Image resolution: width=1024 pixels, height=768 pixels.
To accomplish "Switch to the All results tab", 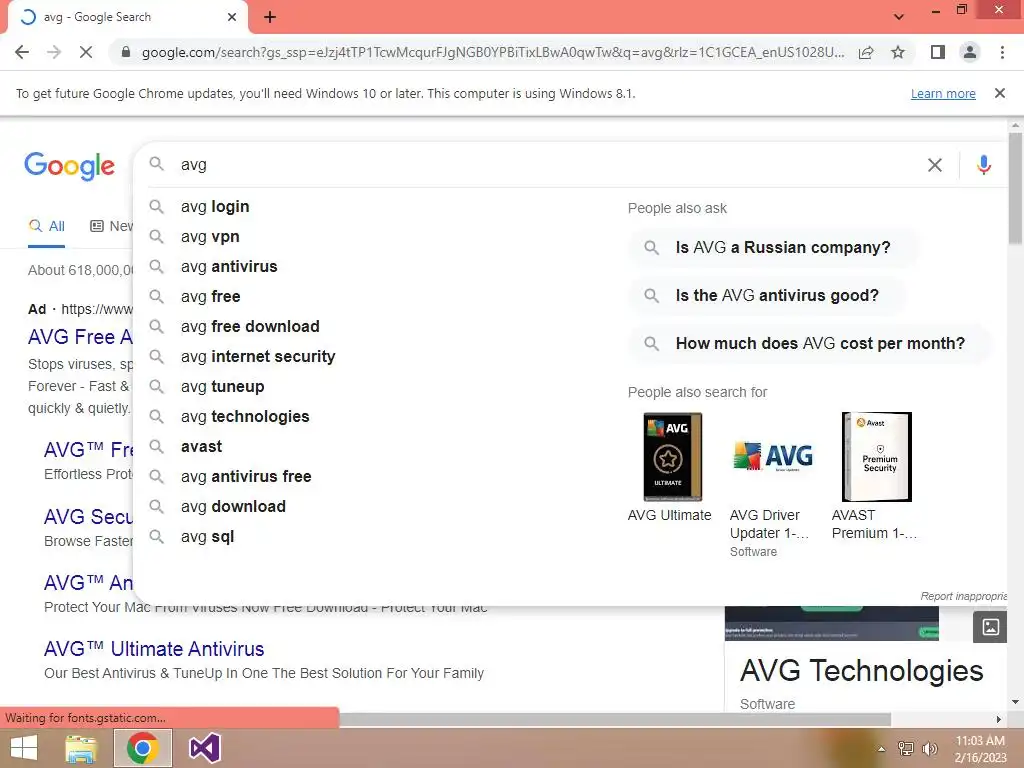I will pos(47,226).
